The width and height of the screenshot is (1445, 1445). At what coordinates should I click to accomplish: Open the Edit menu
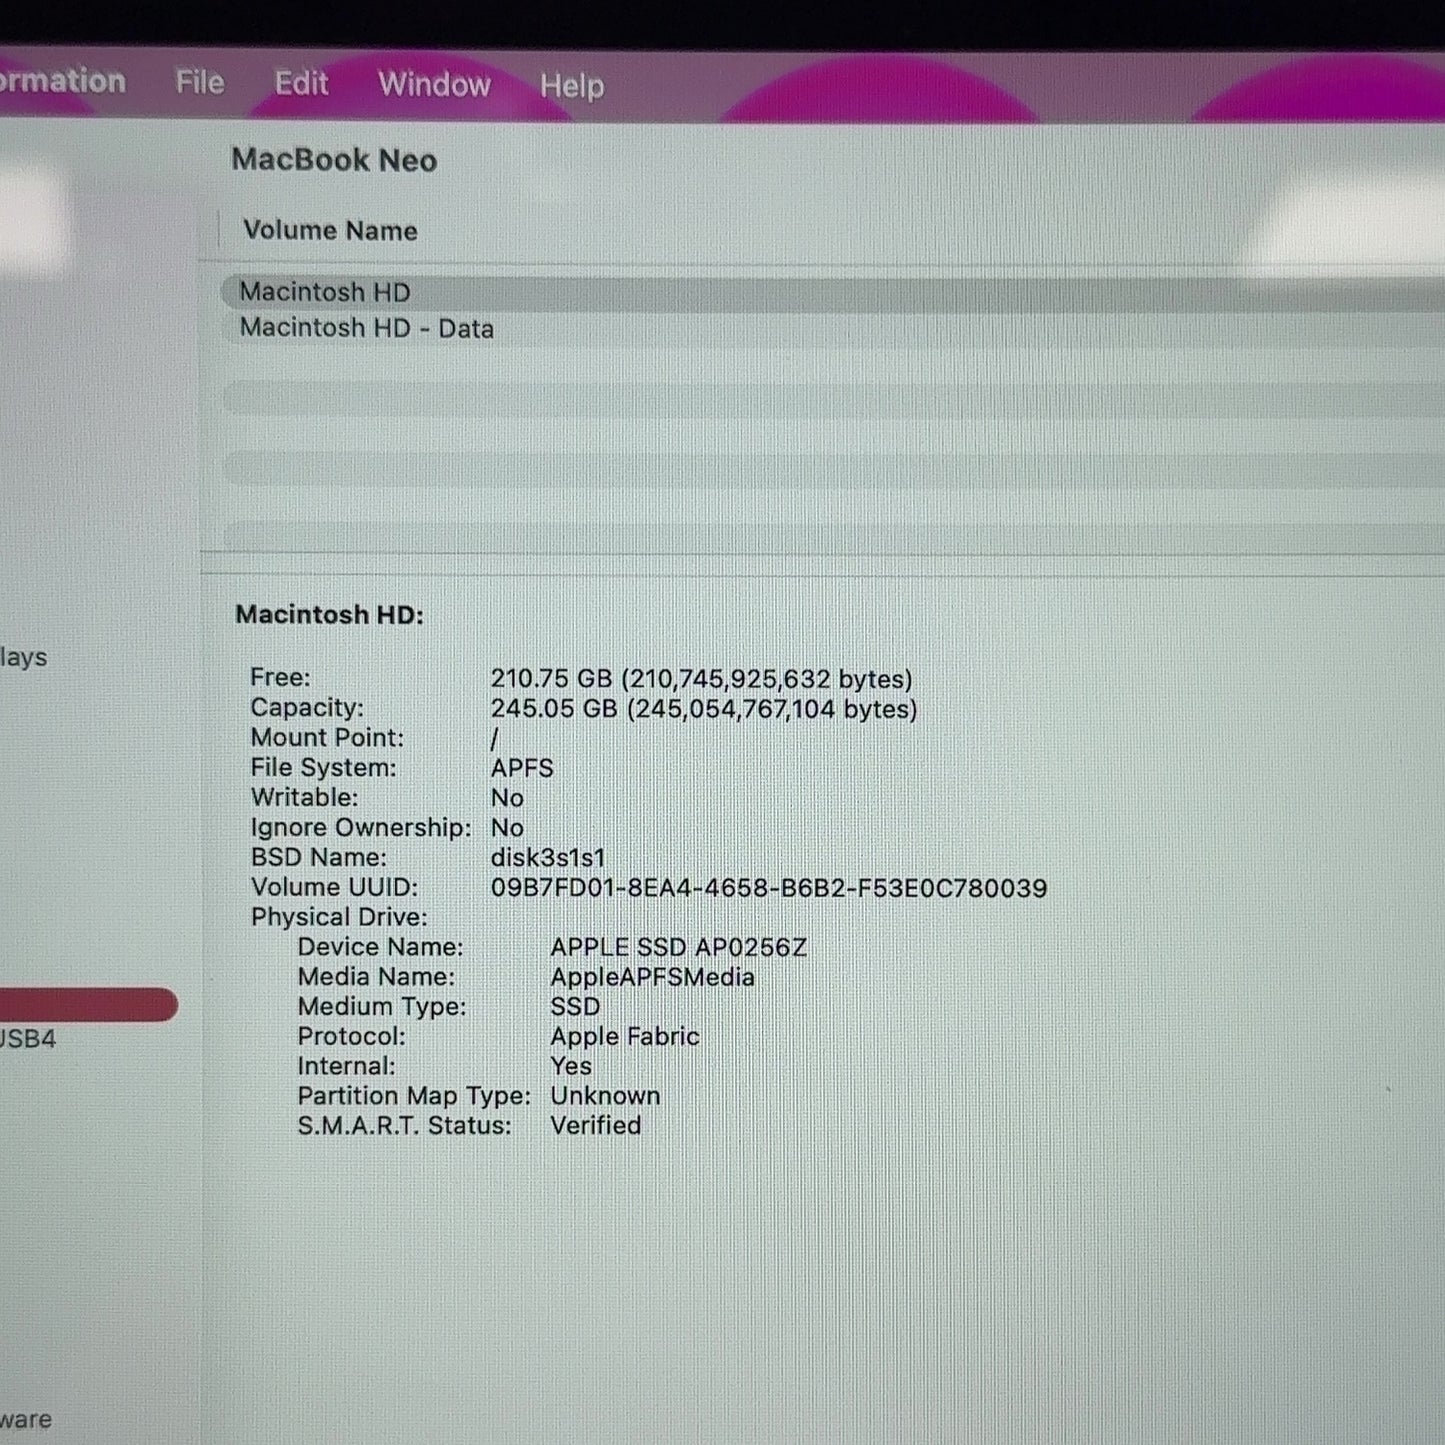(x=301, y=83)
